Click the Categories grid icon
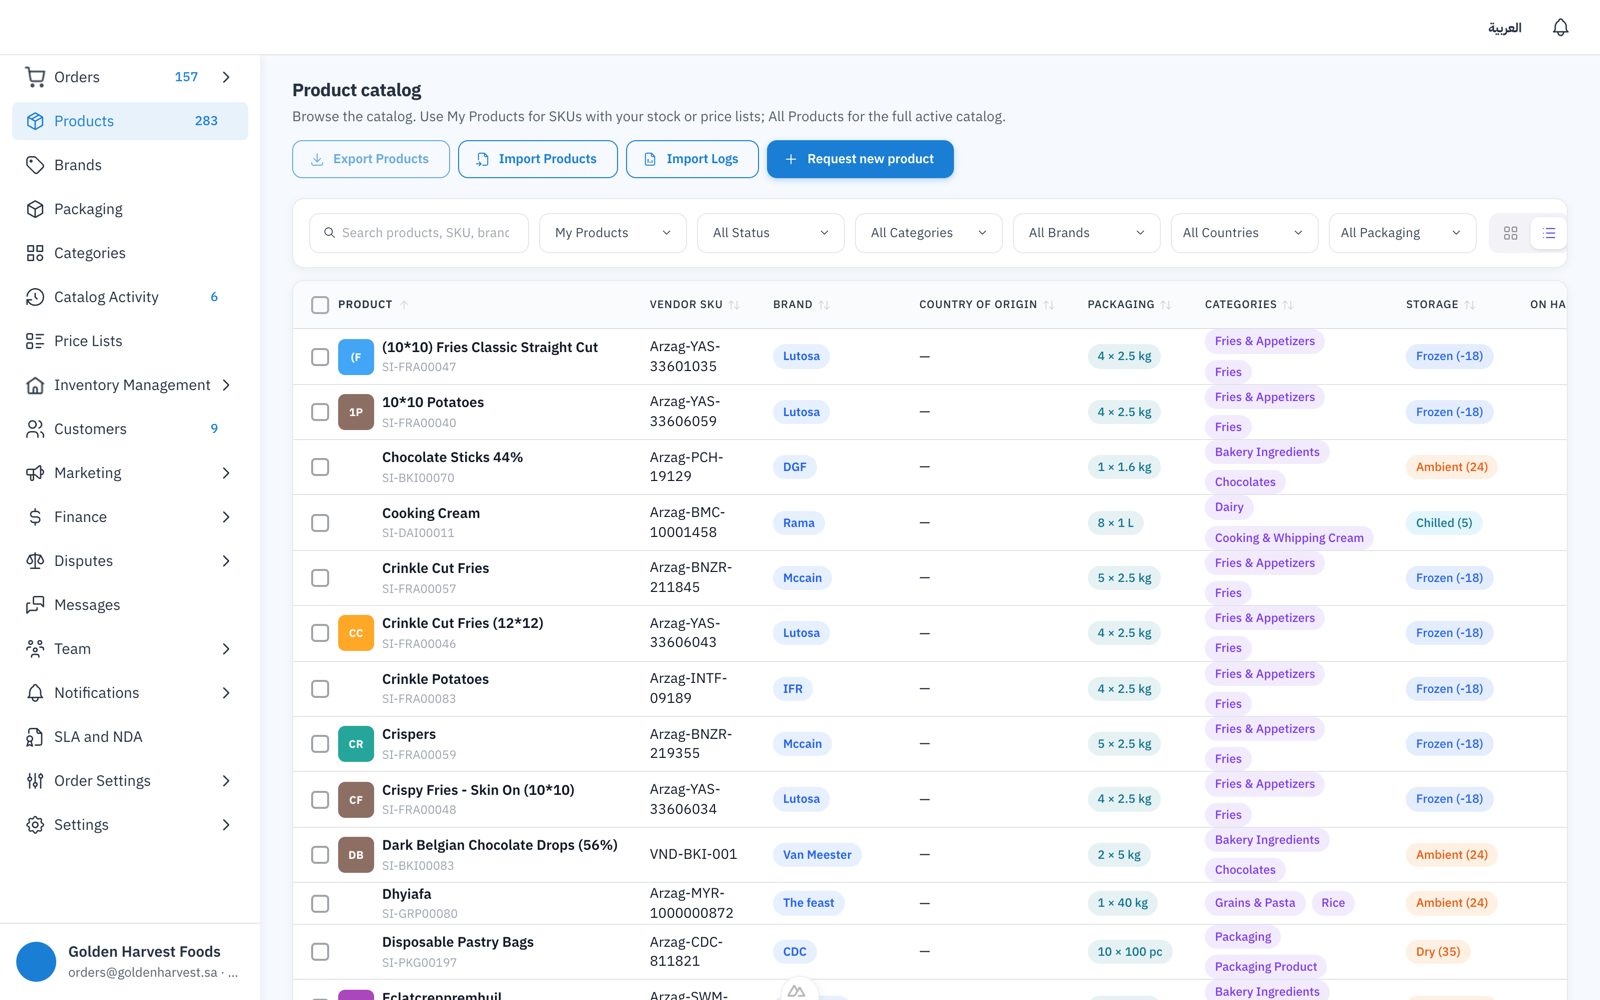 coord(35,253)
